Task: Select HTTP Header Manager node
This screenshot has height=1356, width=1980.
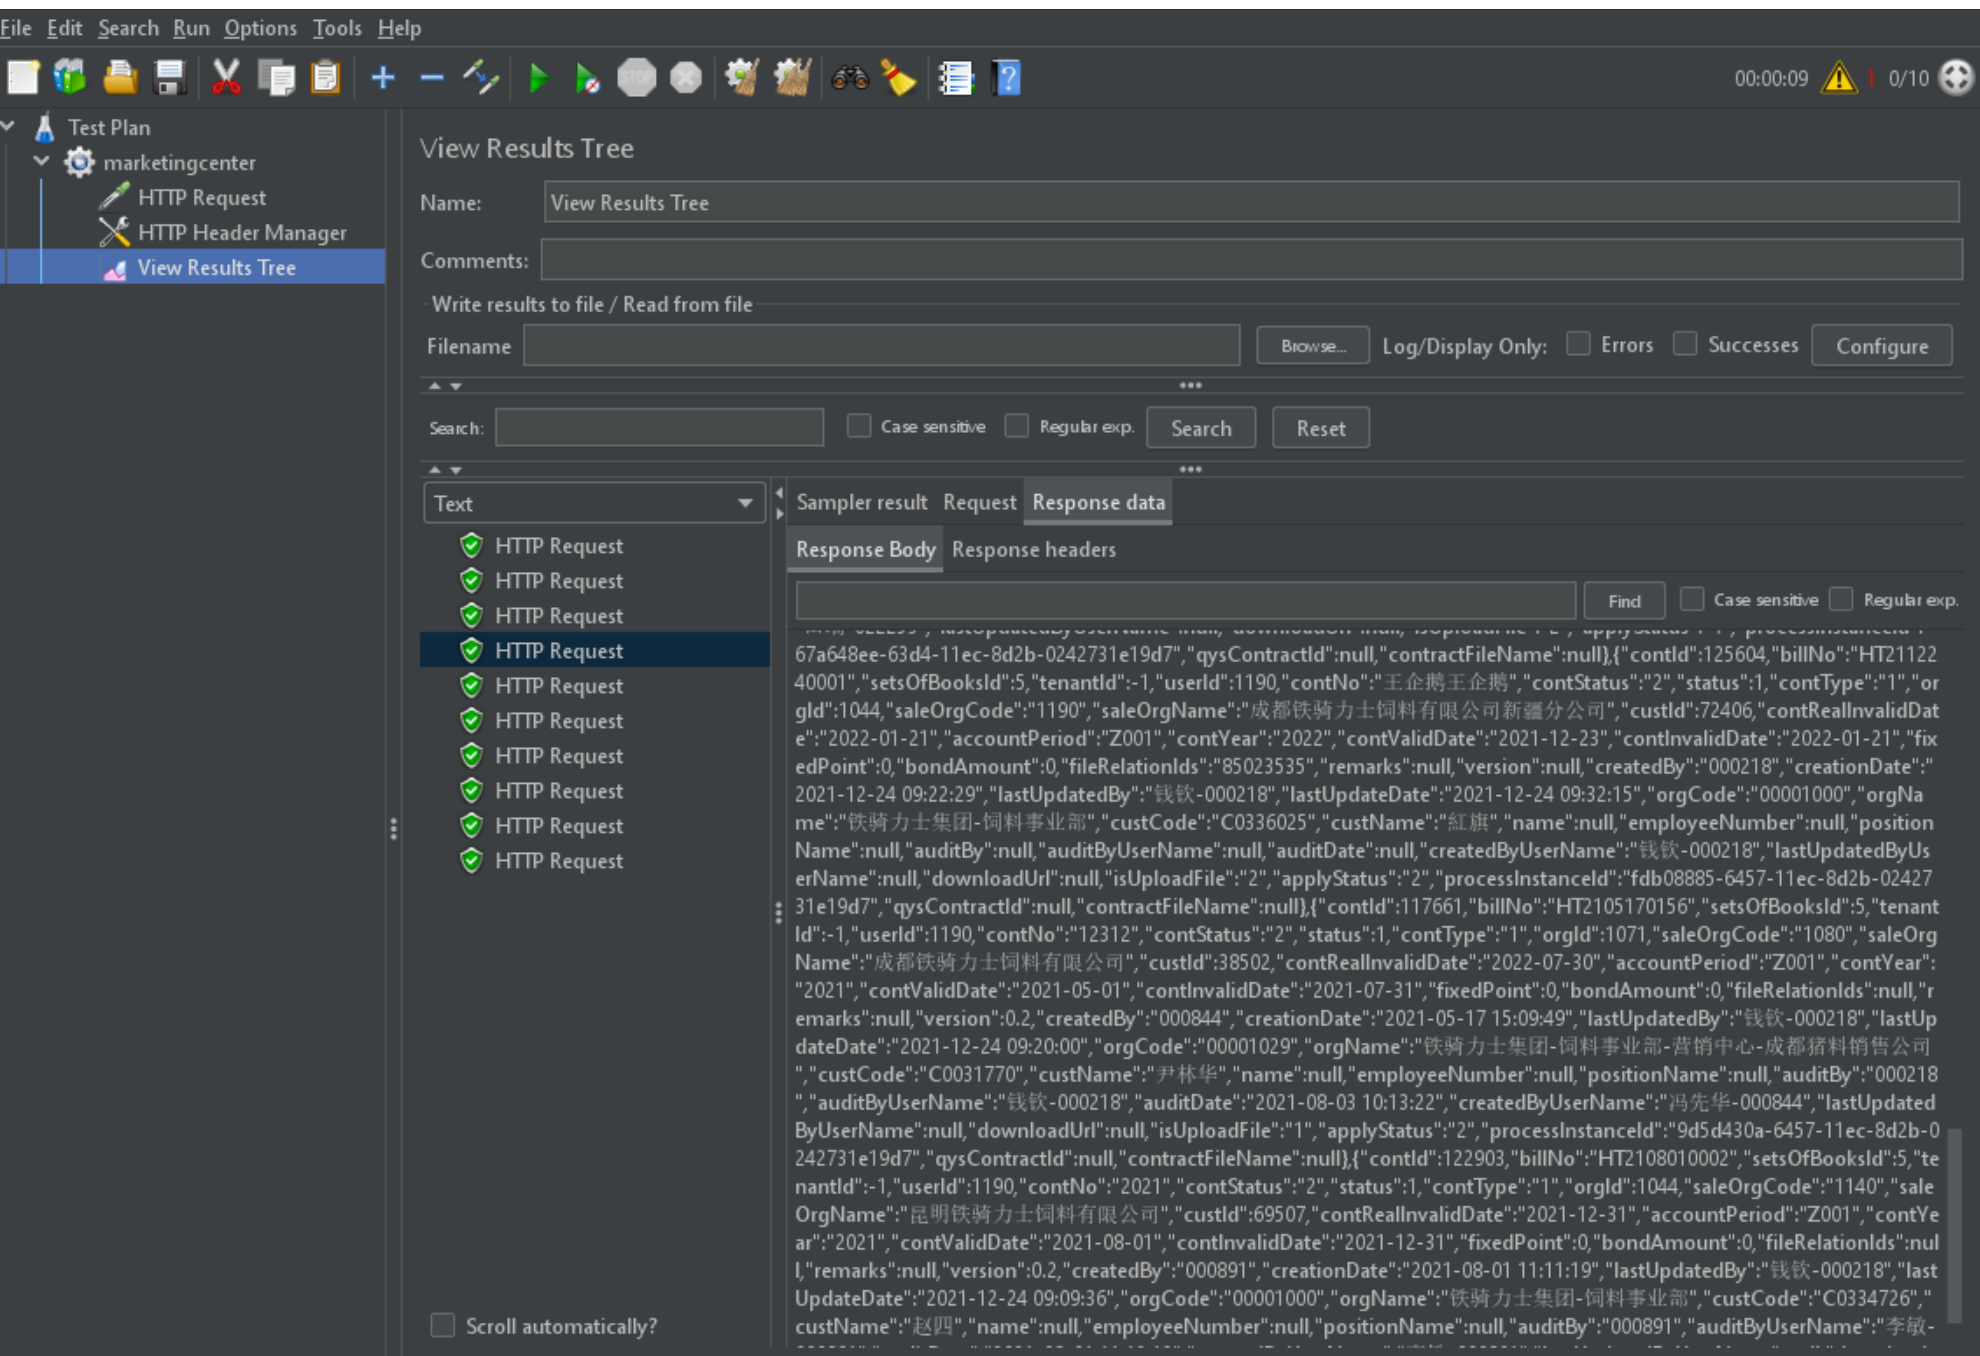Action: tap(242, 232)
